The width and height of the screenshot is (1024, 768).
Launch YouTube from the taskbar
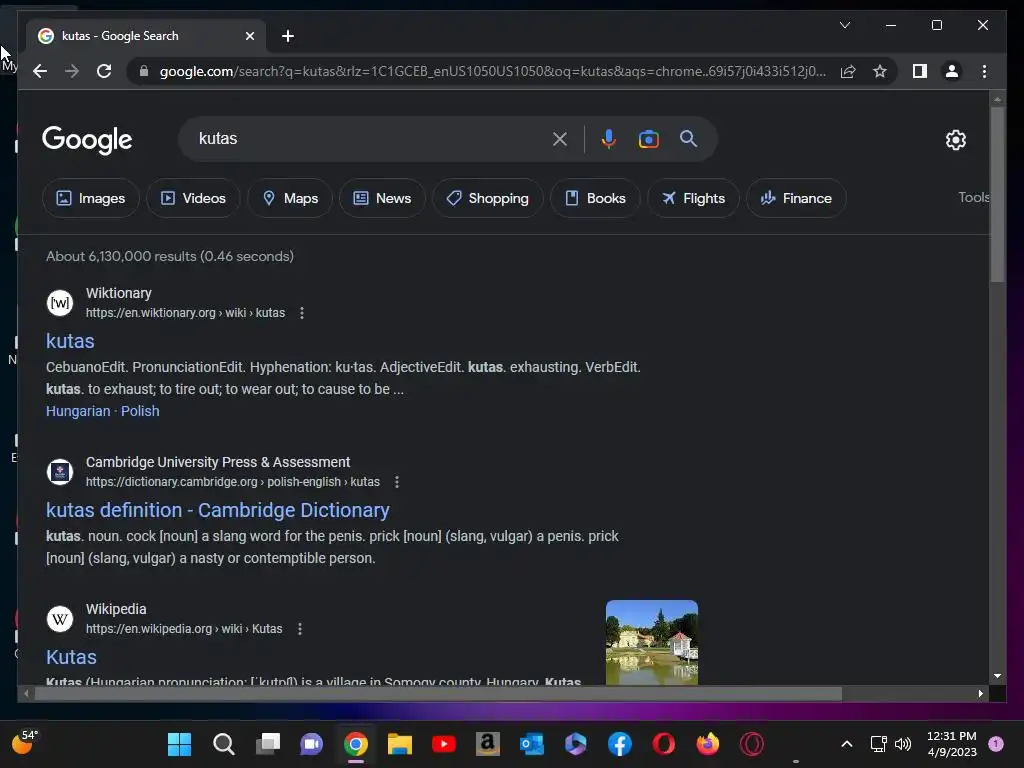pyautogui.click(x=444, y=744)
